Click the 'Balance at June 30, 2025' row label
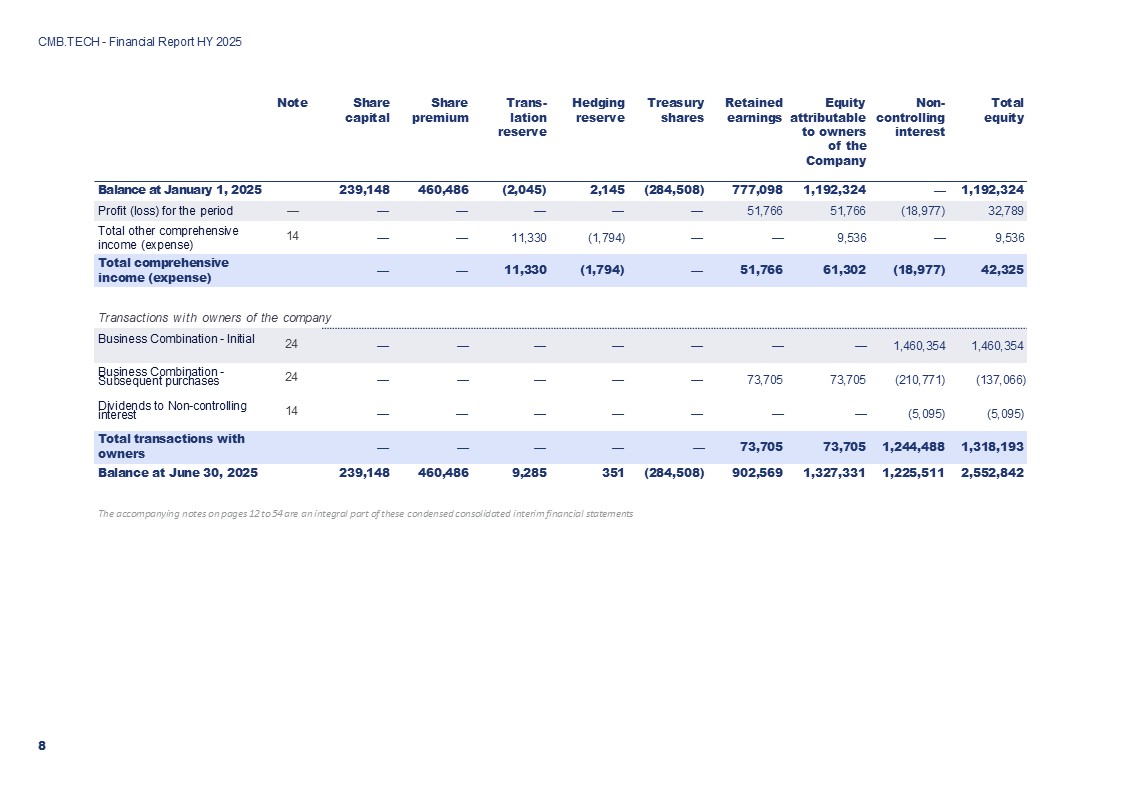Viewport: 1123px width, 797px height. click(x=171, y=473)
